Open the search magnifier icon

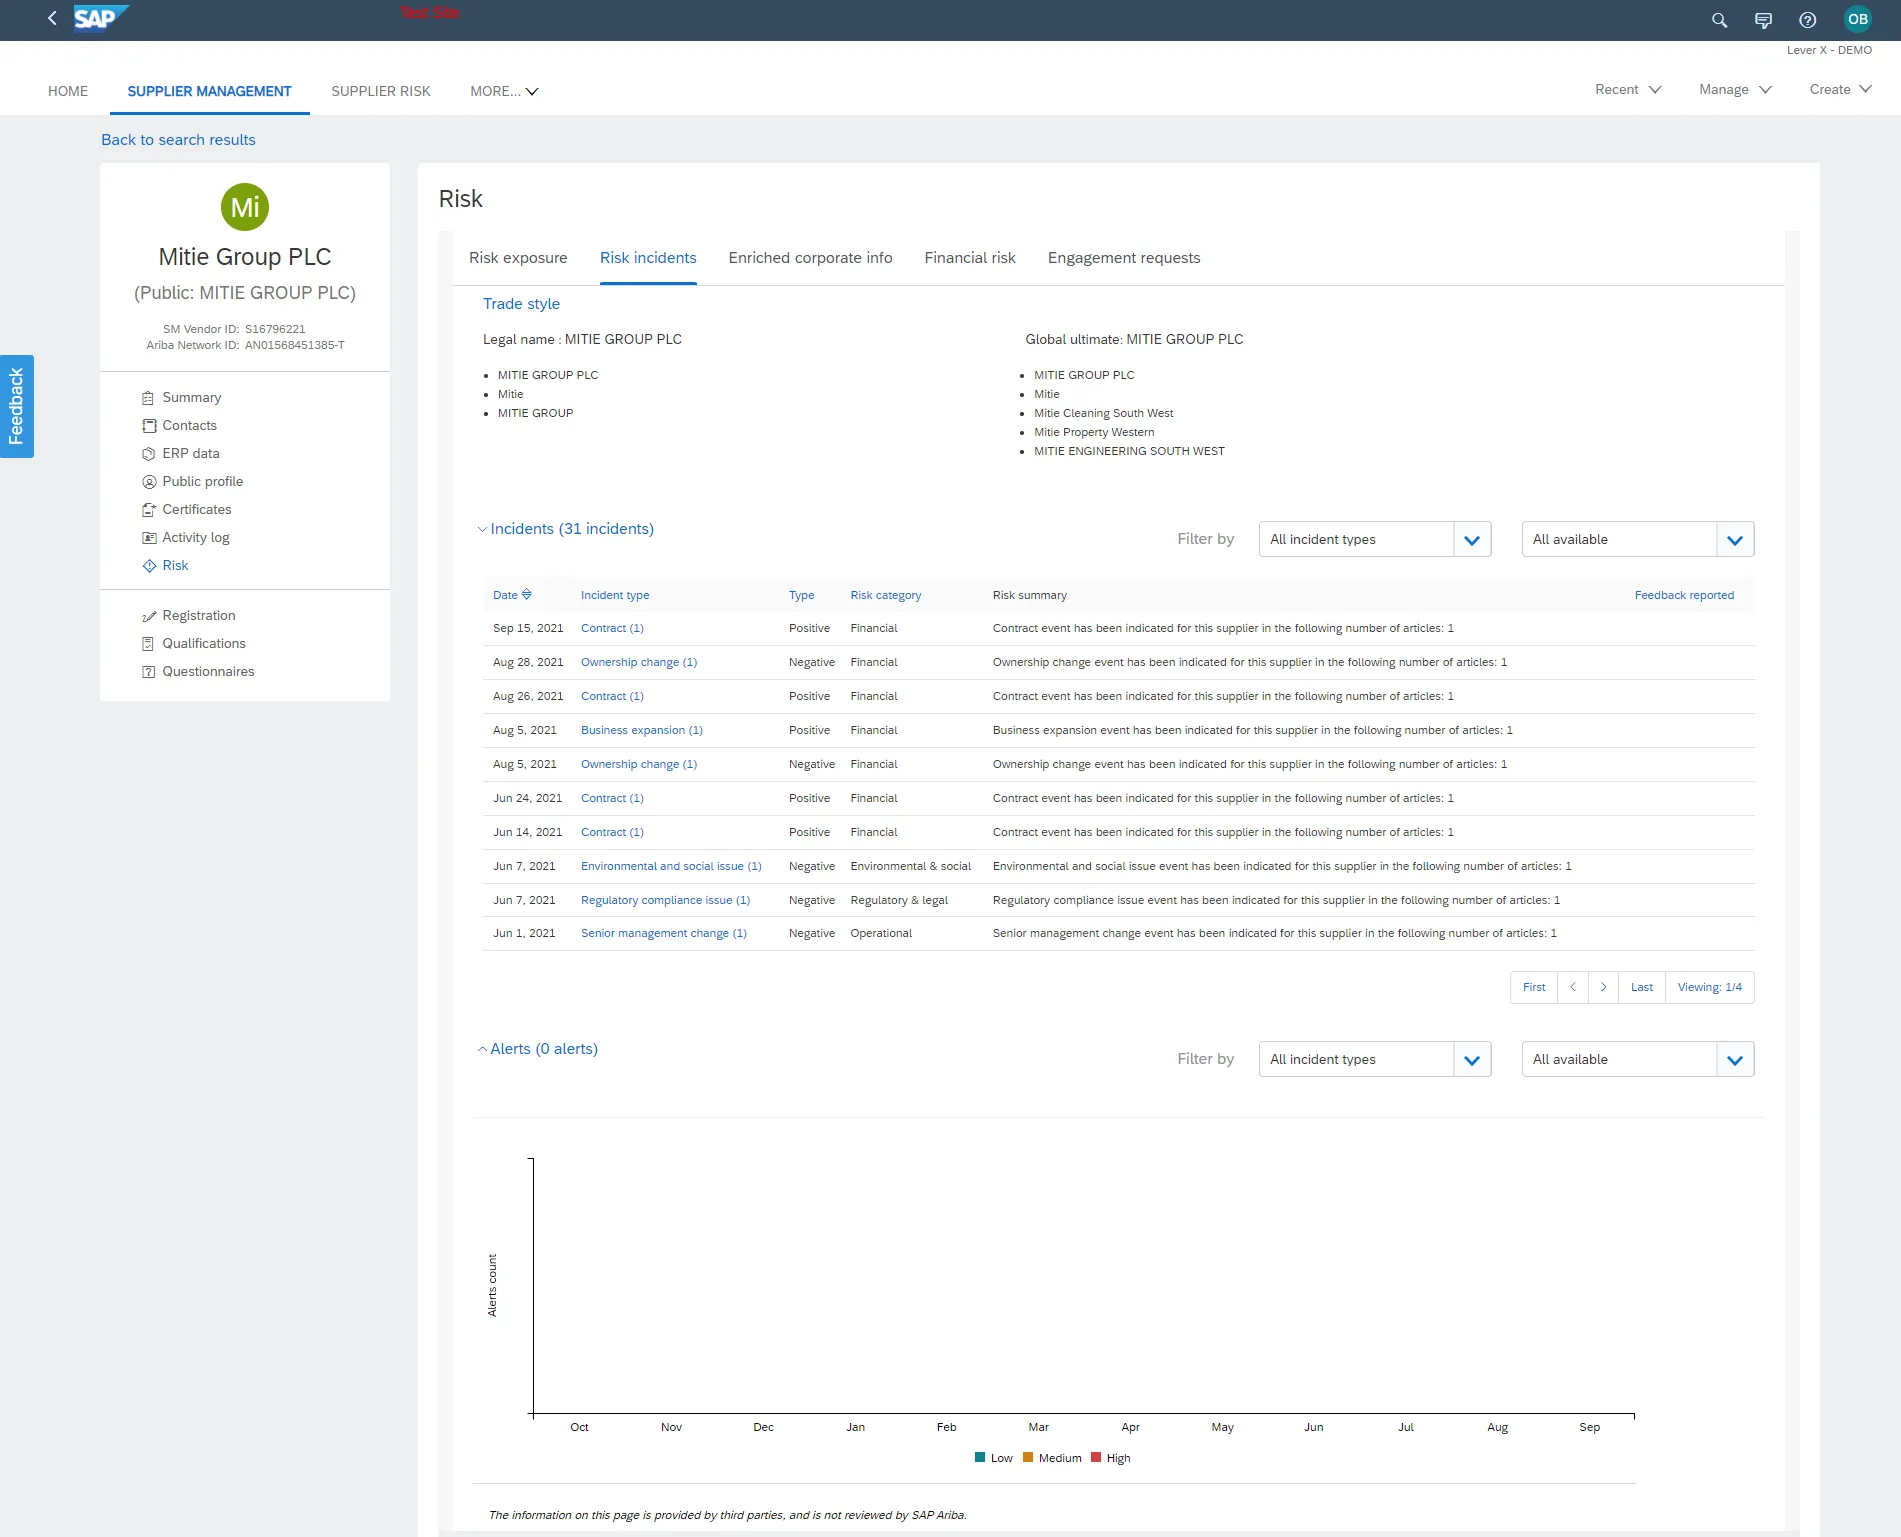(1719, 20)
